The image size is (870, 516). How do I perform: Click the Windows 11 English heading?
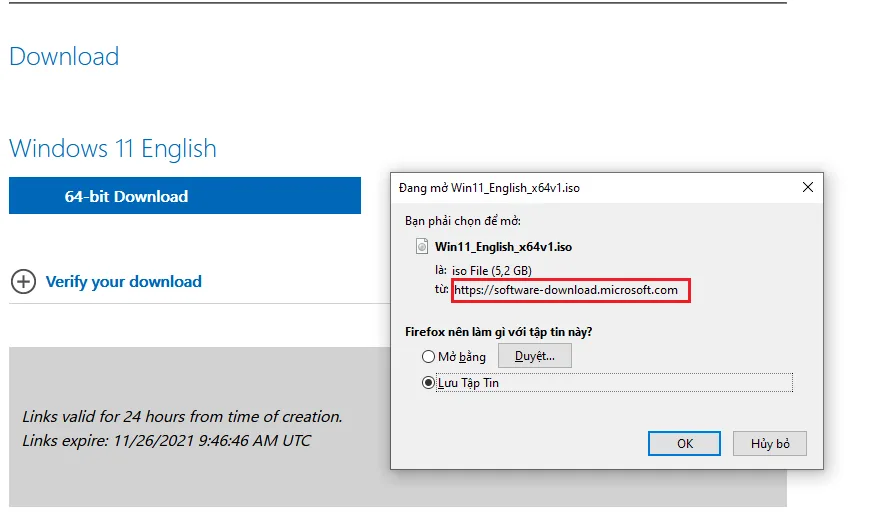click(x=113, y=149)
